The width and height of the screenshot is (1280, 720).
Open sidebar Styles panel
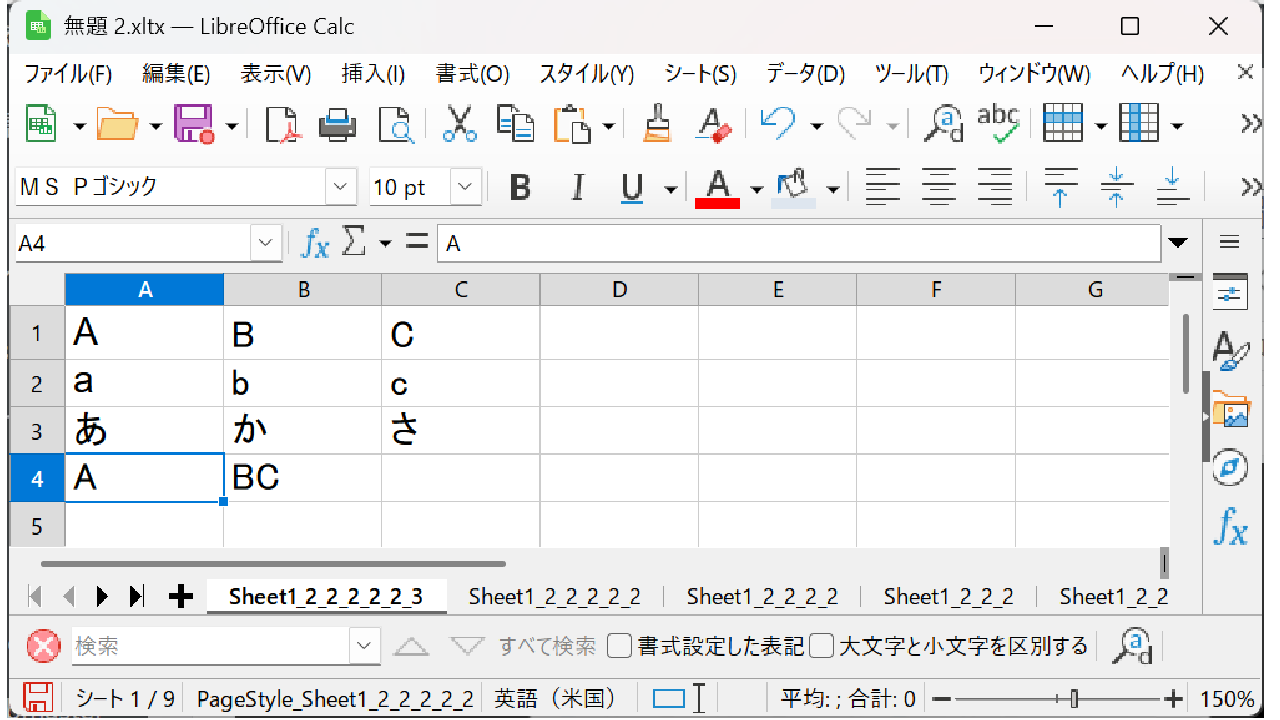1230,349
